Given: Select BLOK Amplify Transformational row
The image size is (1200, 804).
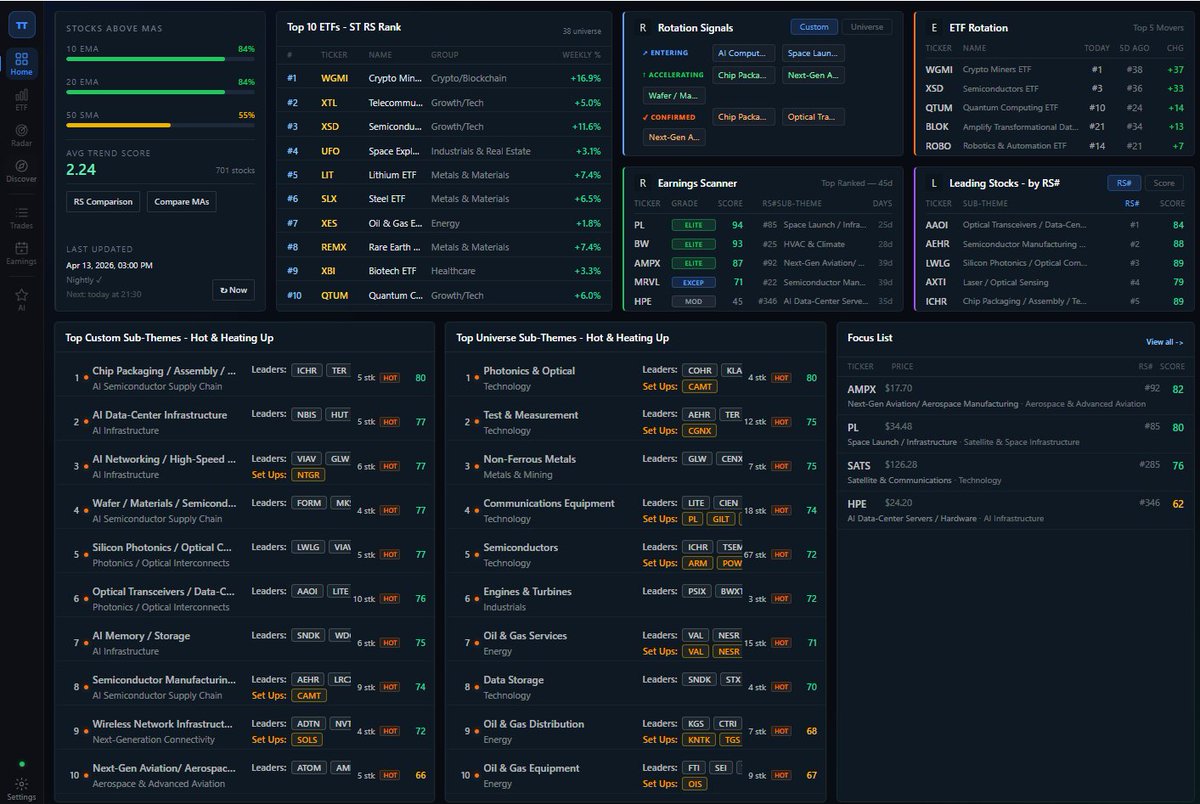Looking at the screenshot, I should [1054, 127].
